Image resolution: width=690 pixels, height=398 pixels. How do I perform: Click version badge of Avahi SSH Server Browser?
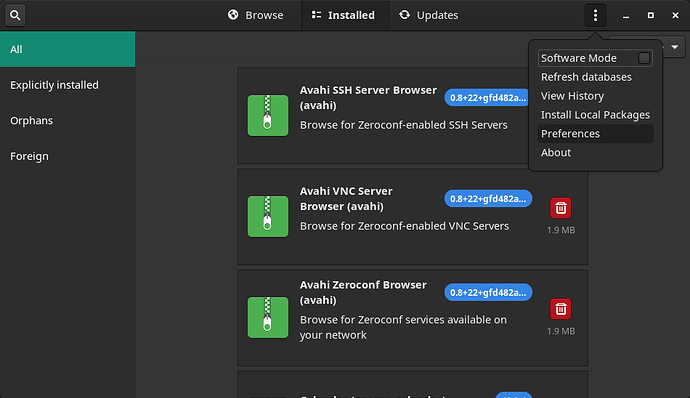(x=486, y=98)
